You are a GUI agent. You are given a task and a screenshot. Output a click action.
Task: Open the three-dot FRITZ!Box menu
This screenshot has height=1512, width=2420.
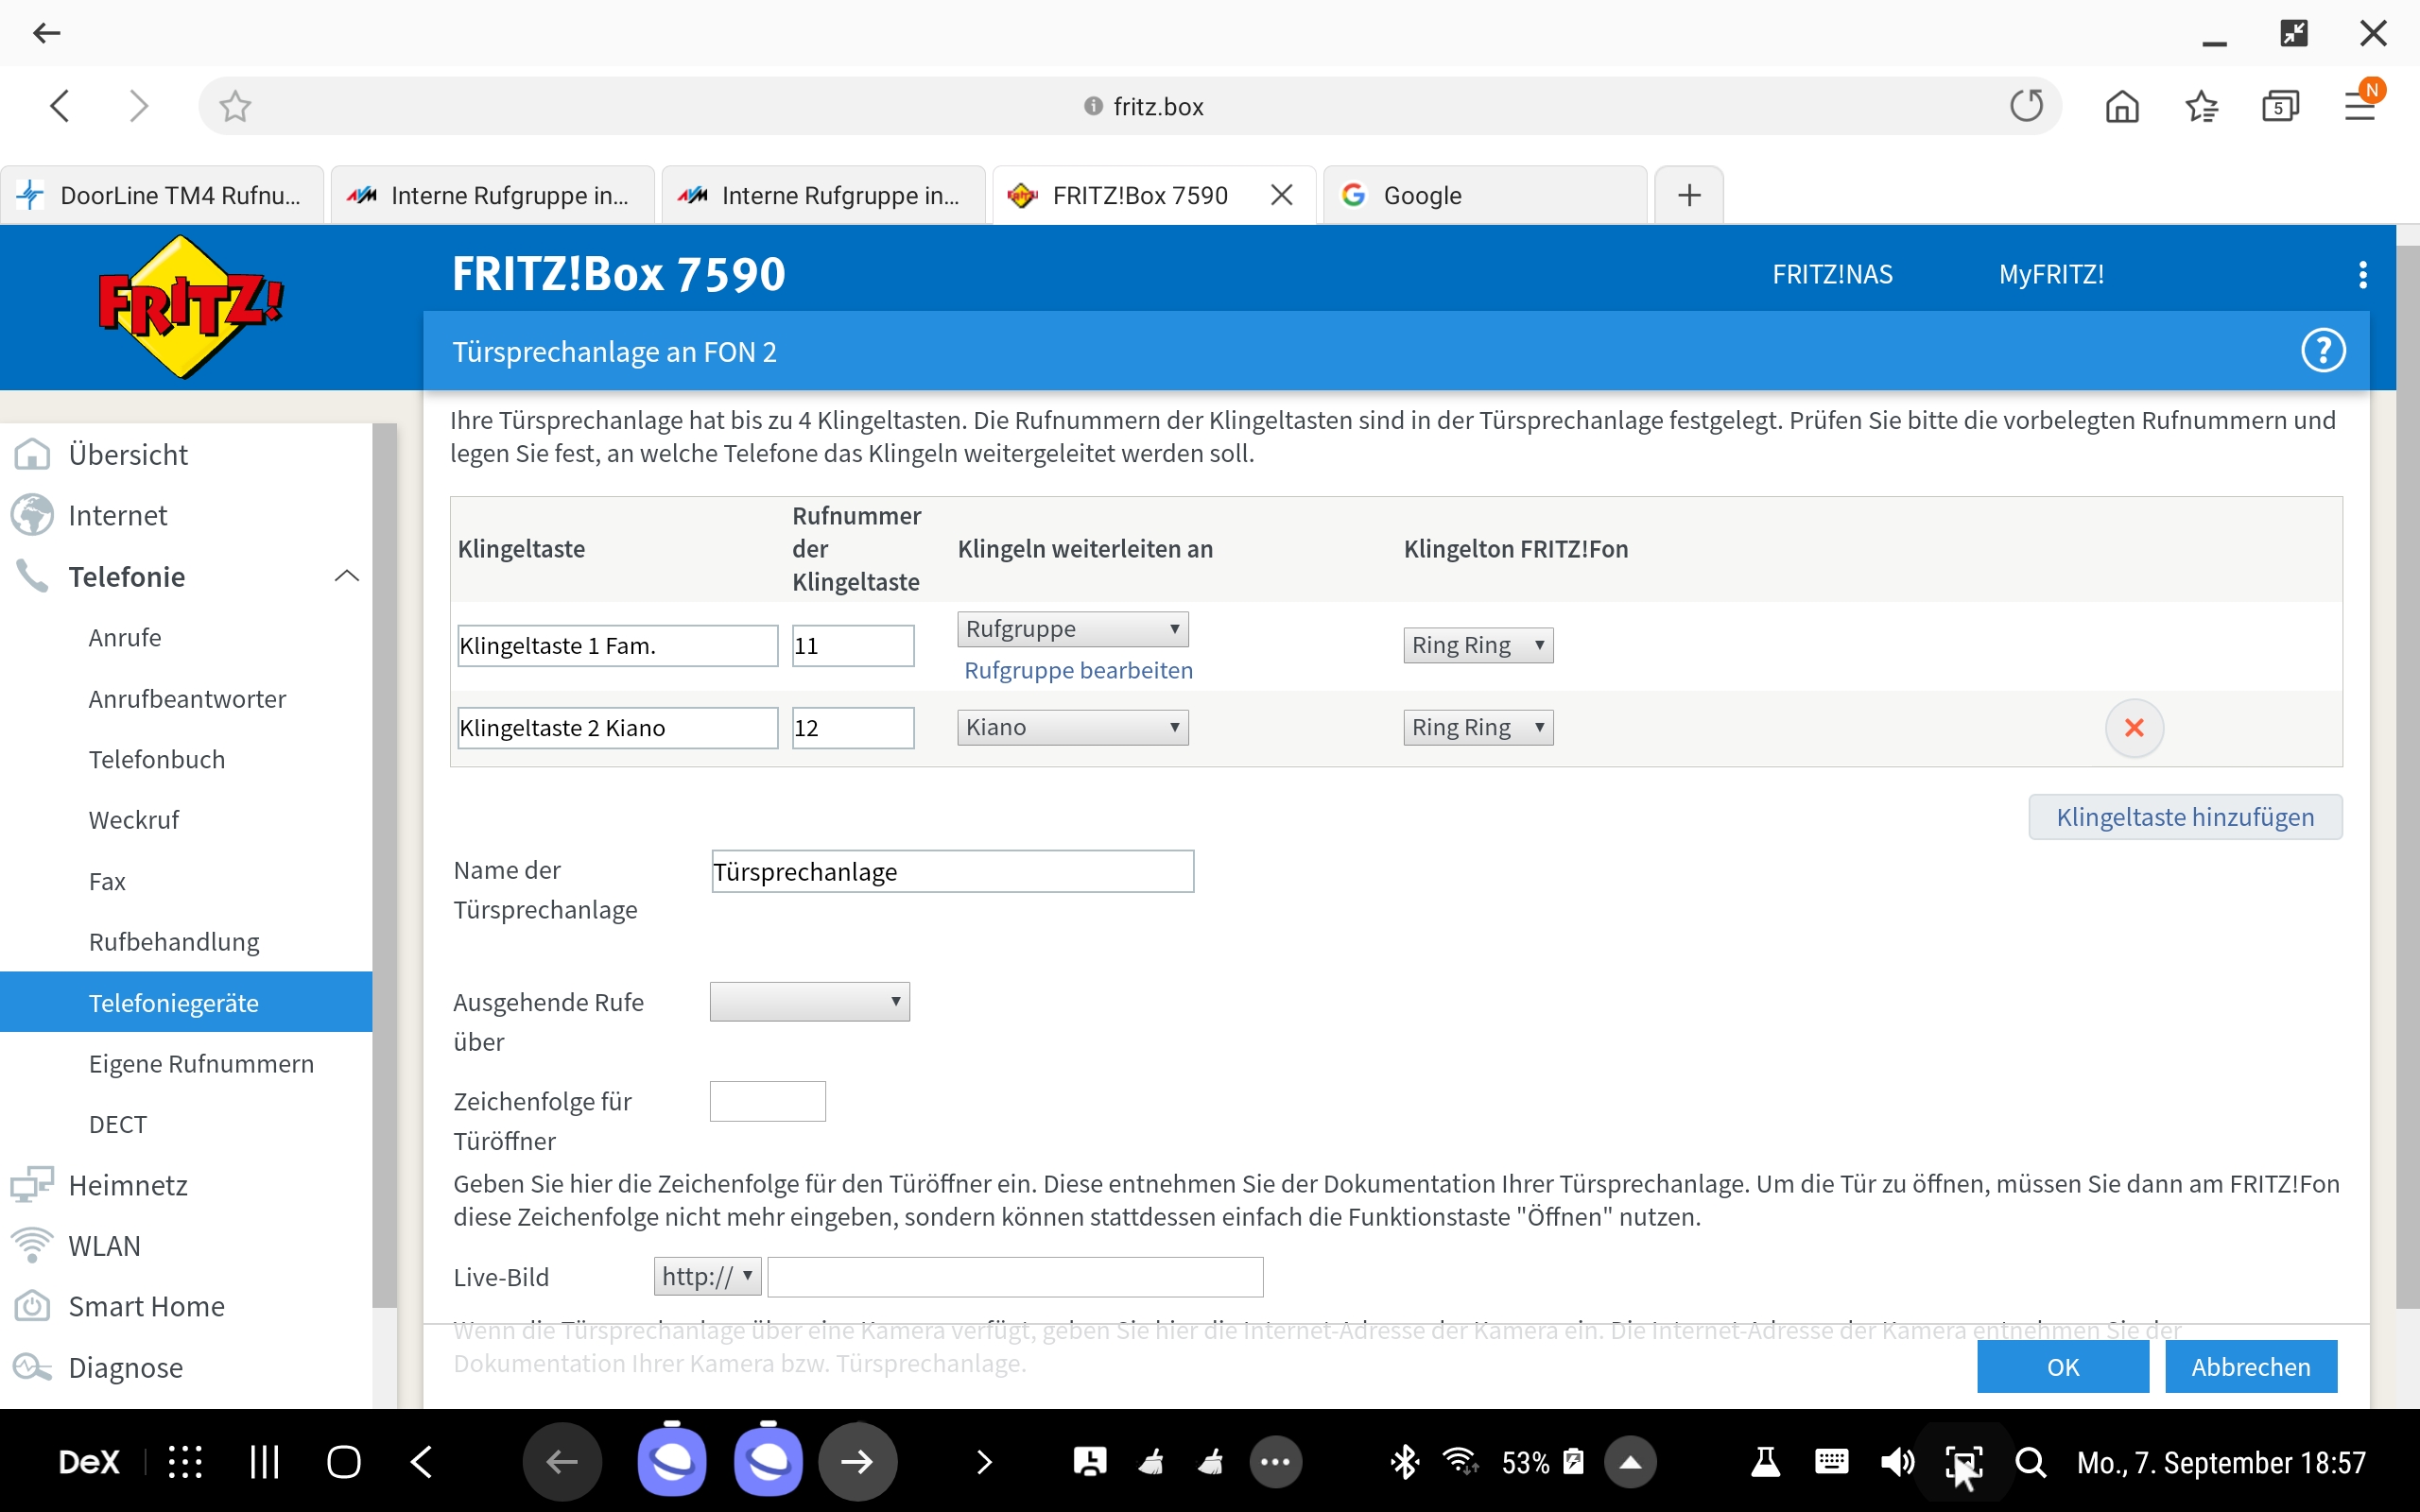point(2362,274)
